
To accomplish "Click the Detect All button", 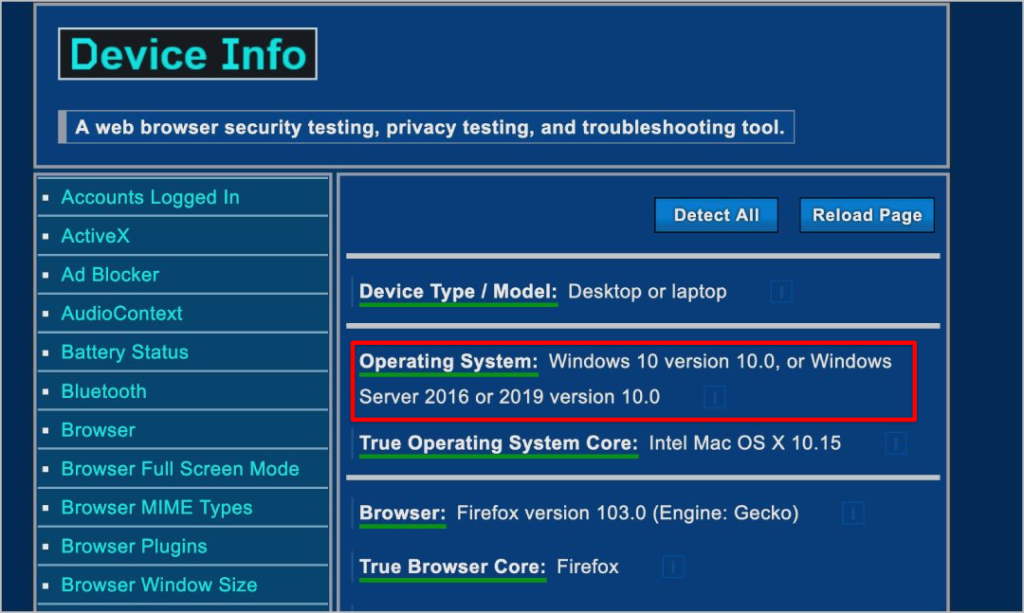I will point(716,215).
